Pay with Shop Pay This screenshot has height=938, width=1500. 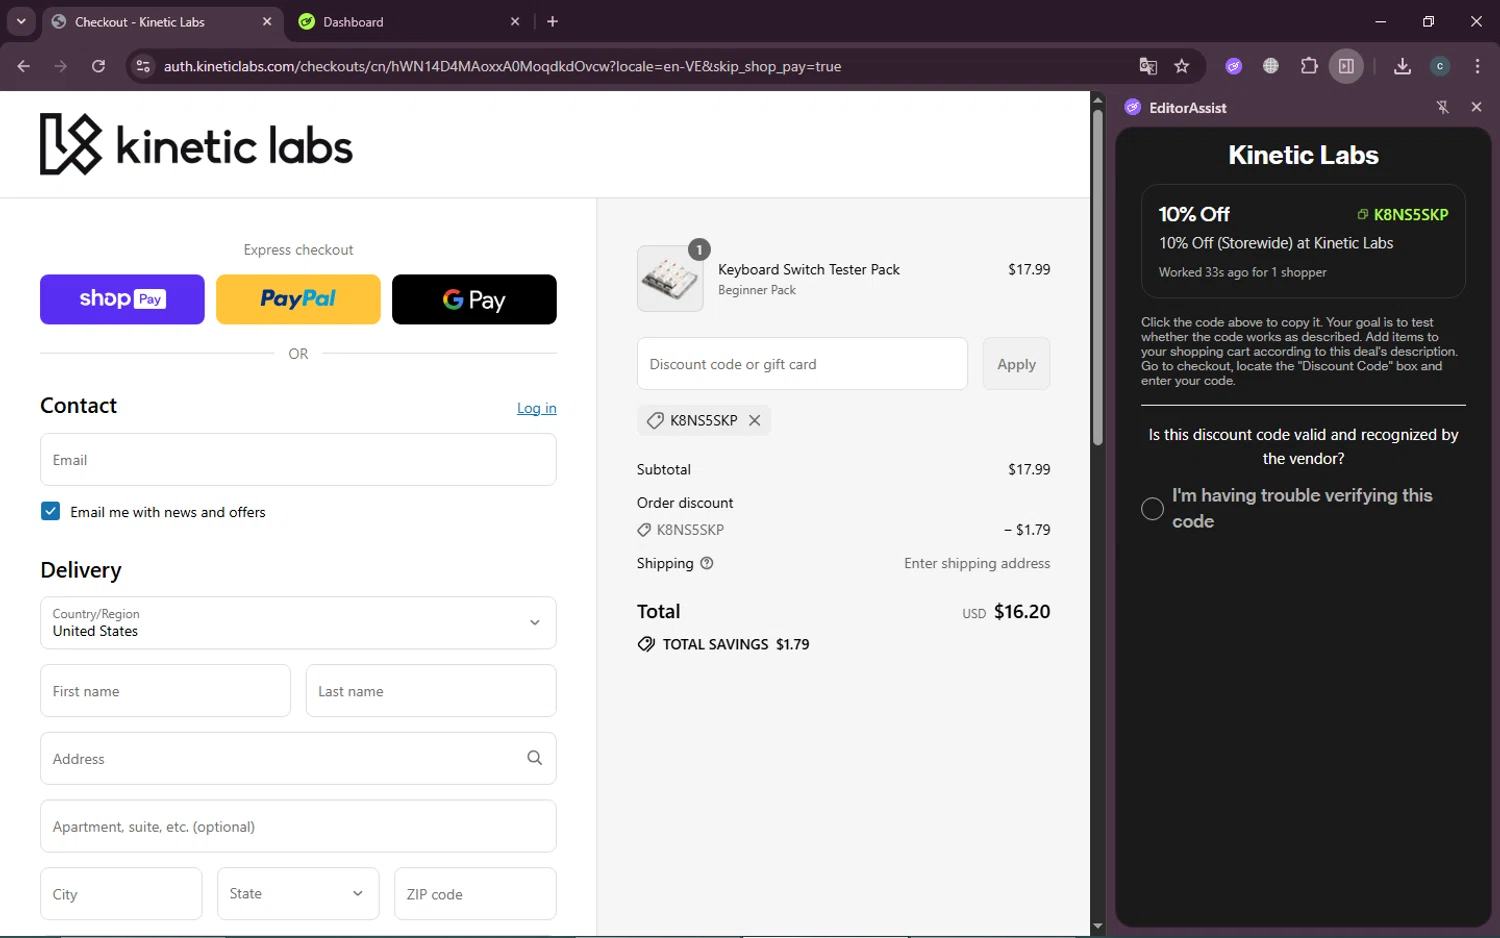coord(122,299)
